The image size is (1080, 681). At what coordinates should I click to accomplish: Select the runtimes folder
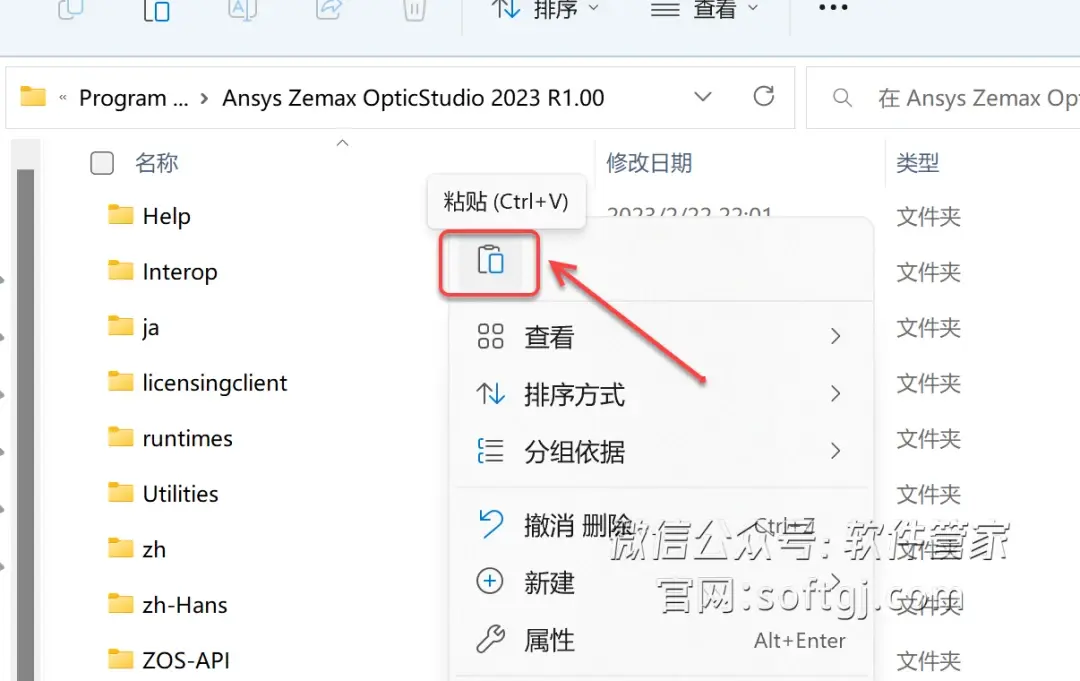click(x=187, y=439)
